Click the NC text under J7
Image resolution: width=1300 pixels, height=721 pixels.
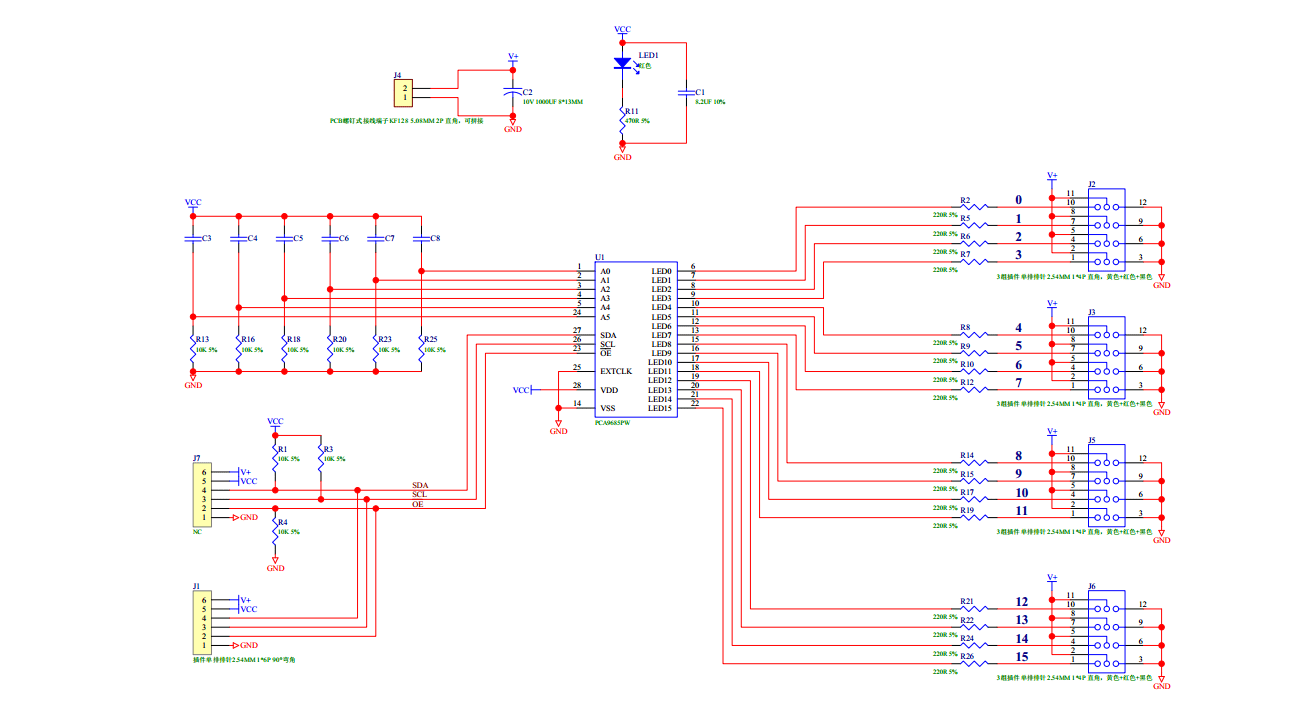(x=197, y=533)
